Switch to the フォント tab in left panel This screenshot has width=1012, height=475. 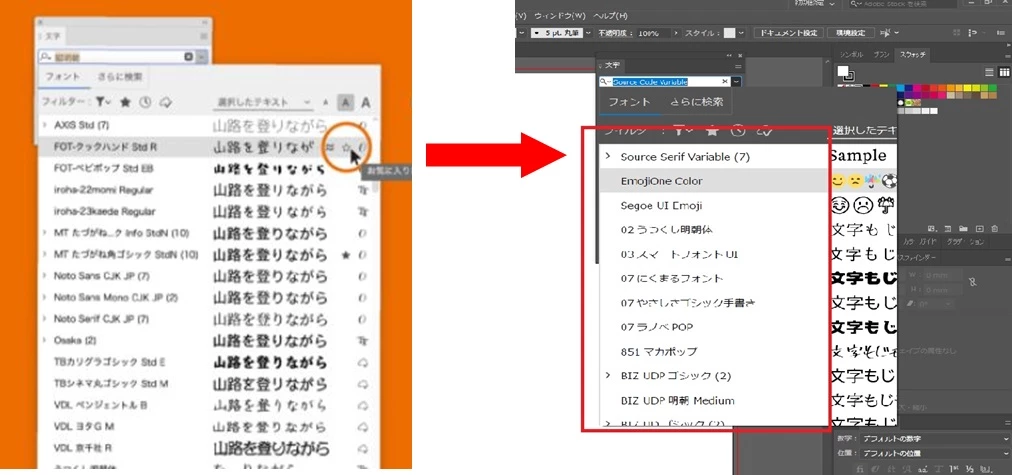[x=63, y=77]
